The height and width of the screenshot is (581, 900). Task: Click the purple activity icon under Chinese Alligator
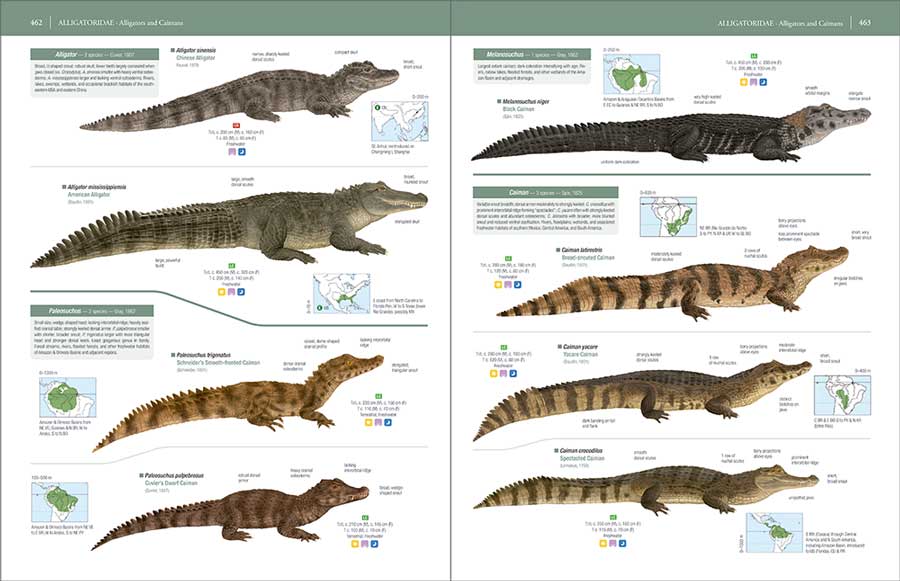(232, 152)
